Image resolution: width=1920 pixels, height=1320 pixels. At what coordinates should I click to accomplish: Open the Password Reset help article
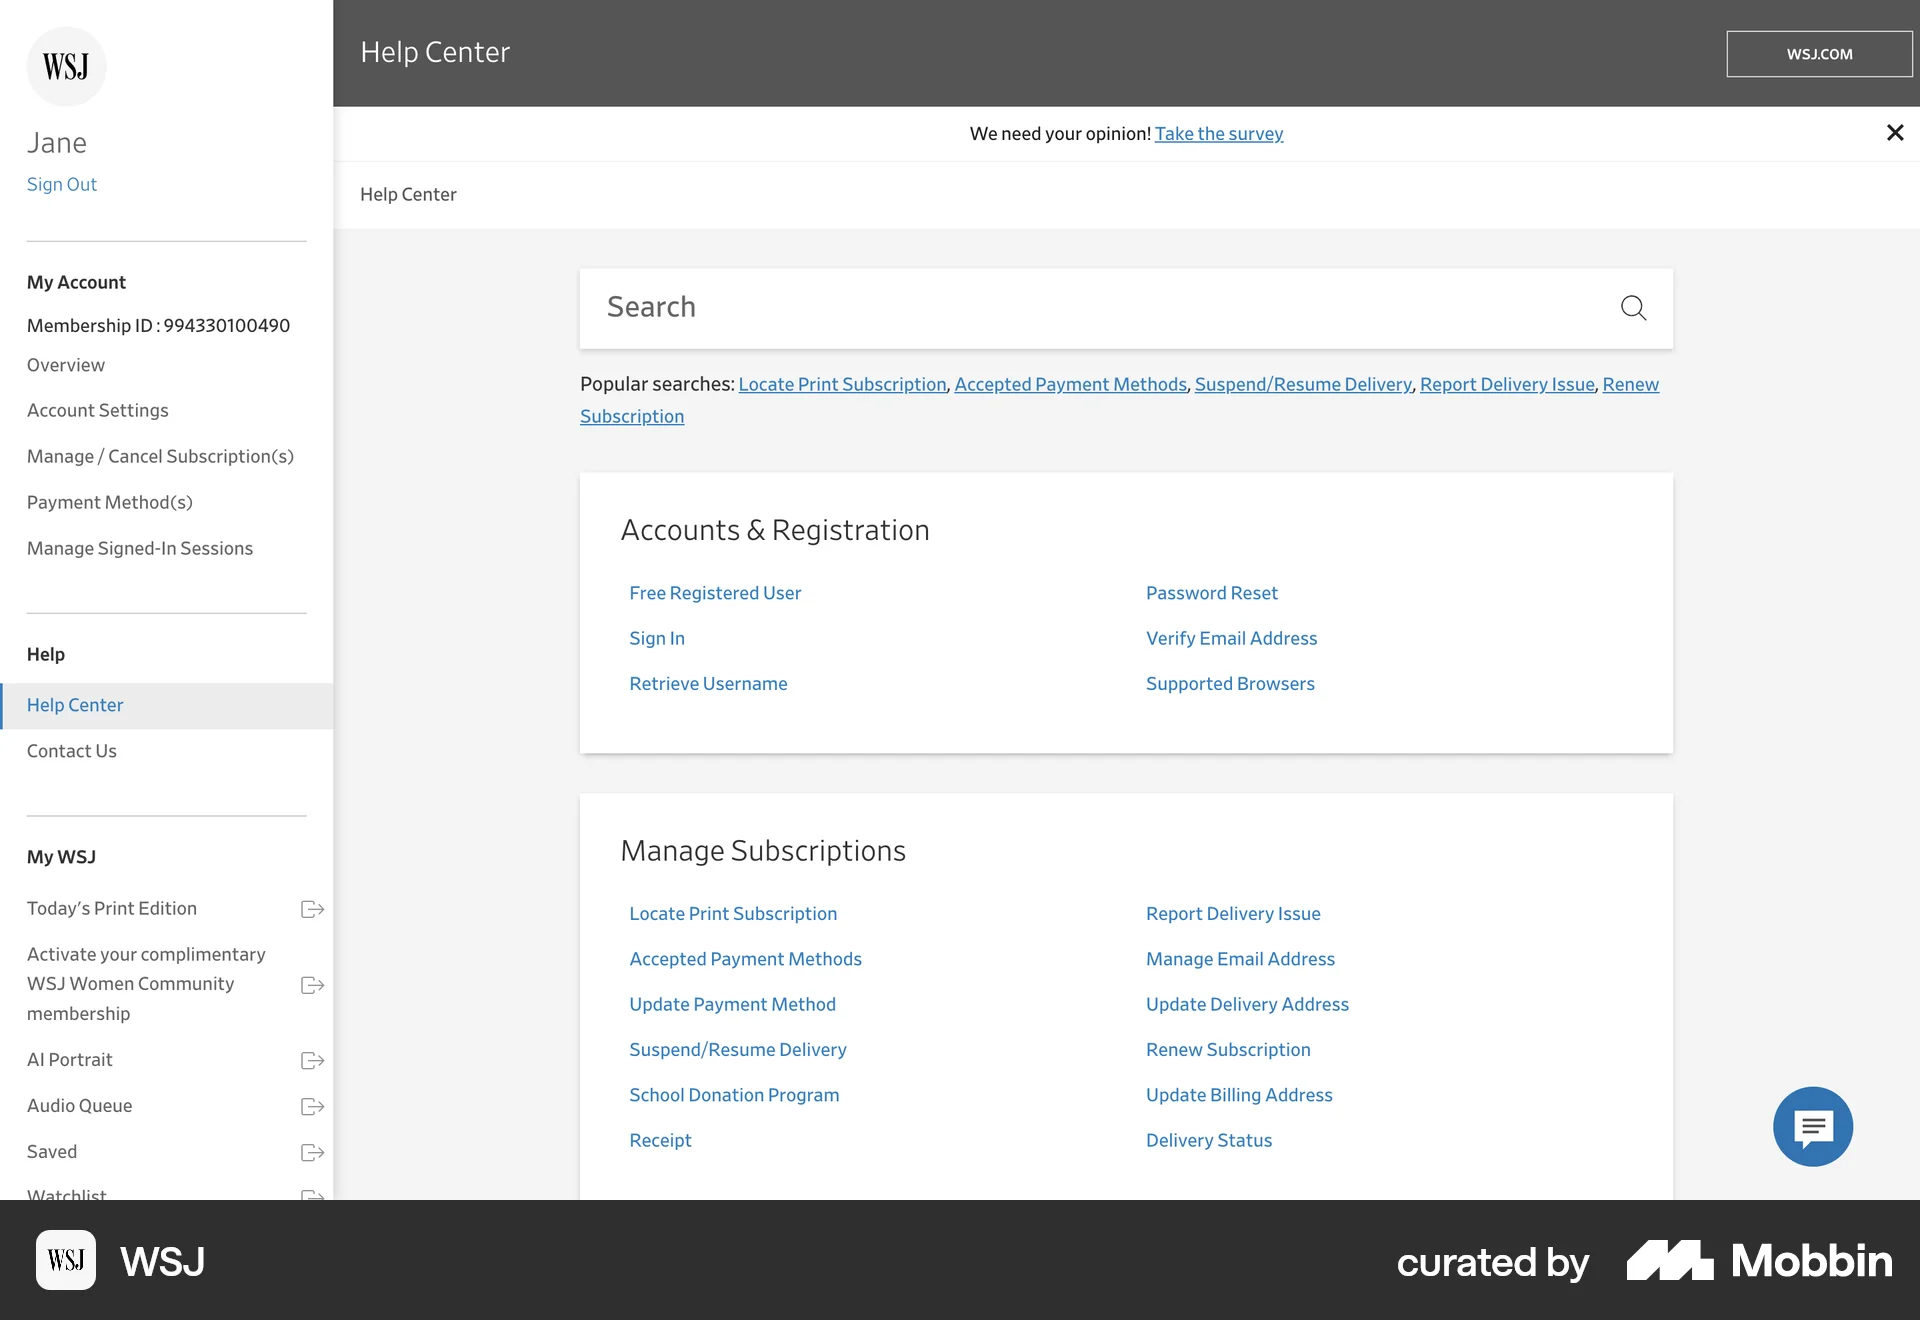pos(1211,593)
